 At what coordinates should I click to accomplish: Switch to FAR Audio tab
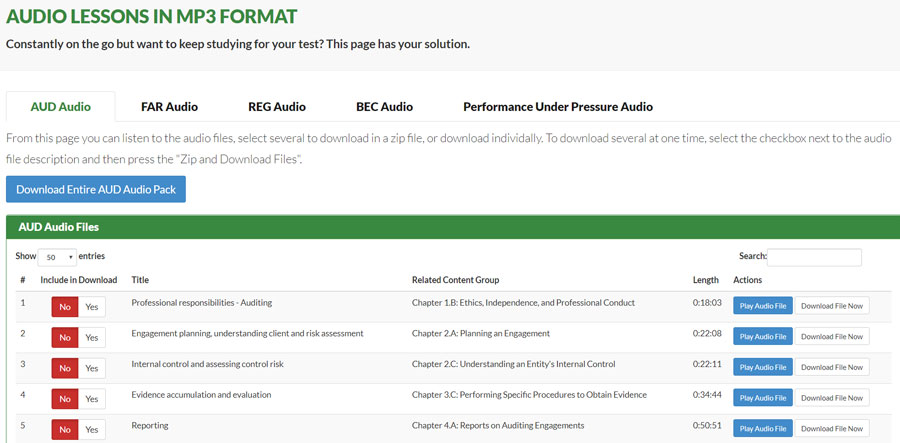tap(169, 107)
